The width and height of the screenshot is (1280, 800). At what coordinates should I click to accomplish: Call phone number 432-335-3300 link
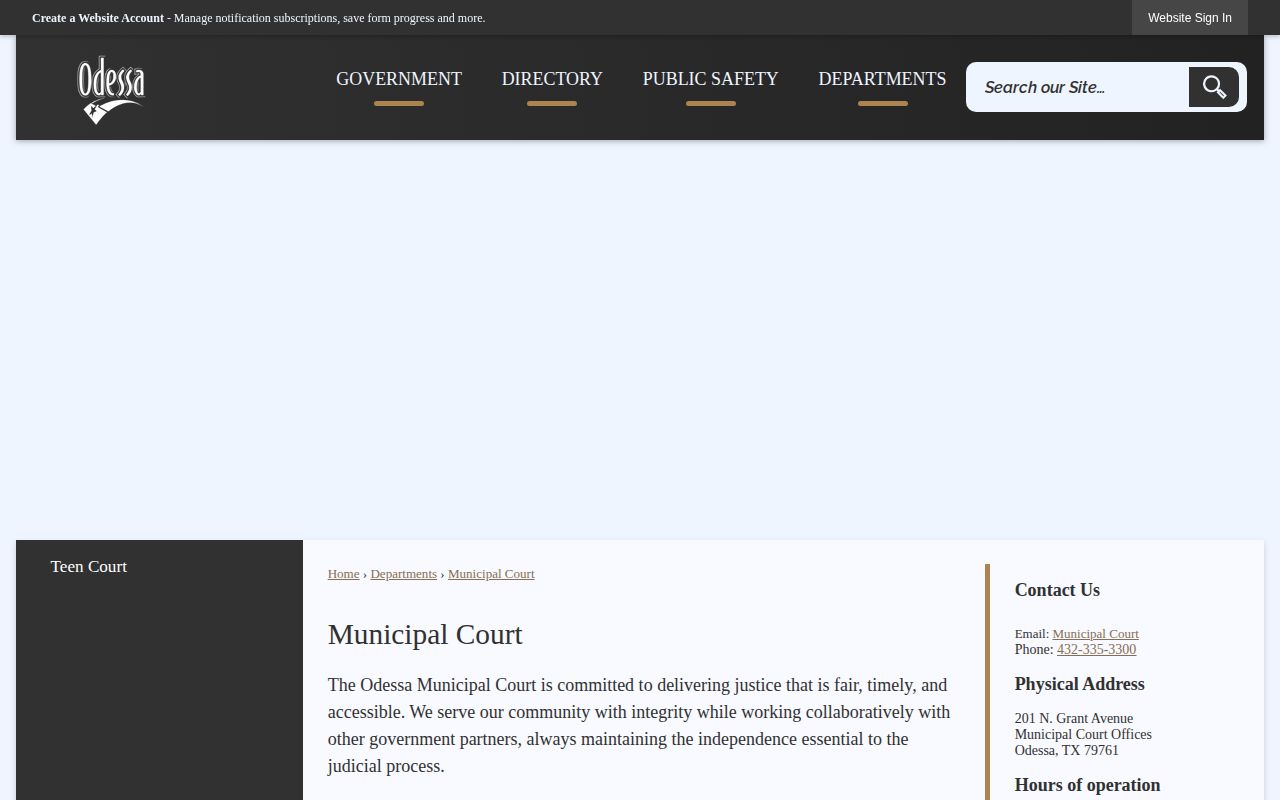point(1096,649)
